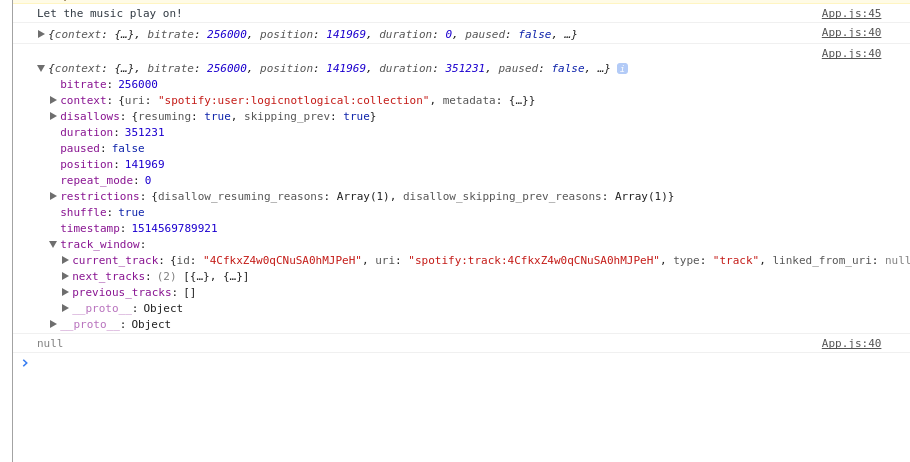910x462 pixels.
Task: Click the disallow_skipping_prev_reasons: Array(1) text
Action: click(x=535, y=196)
